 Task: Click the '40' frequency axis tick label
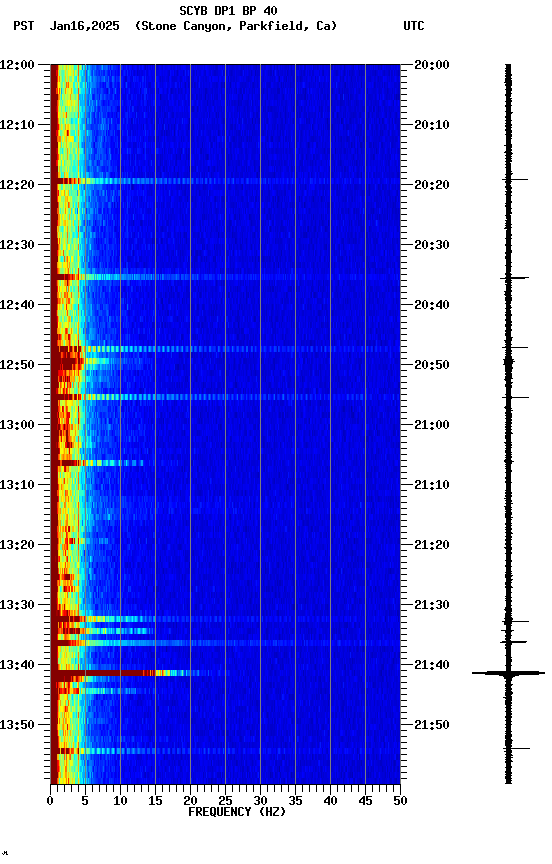(330, 802)
